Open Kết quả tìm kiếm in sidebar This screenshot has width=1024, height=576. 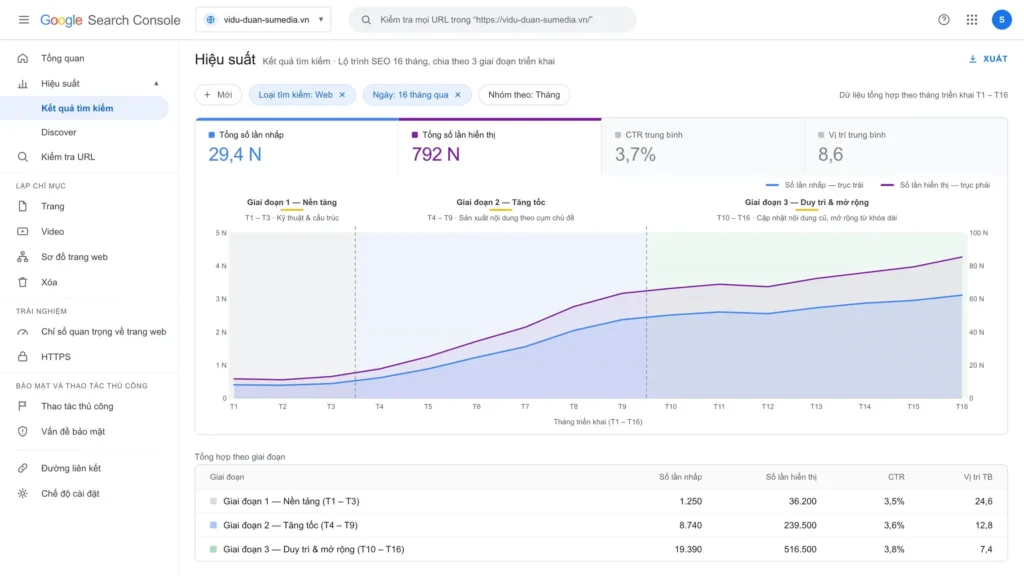tap(84, 108)
